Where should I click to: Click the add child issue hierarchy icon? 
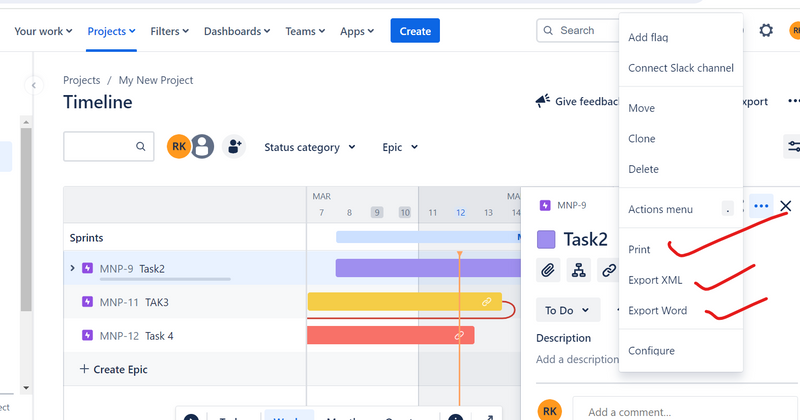pyautogui.click(x=579, y=270)
